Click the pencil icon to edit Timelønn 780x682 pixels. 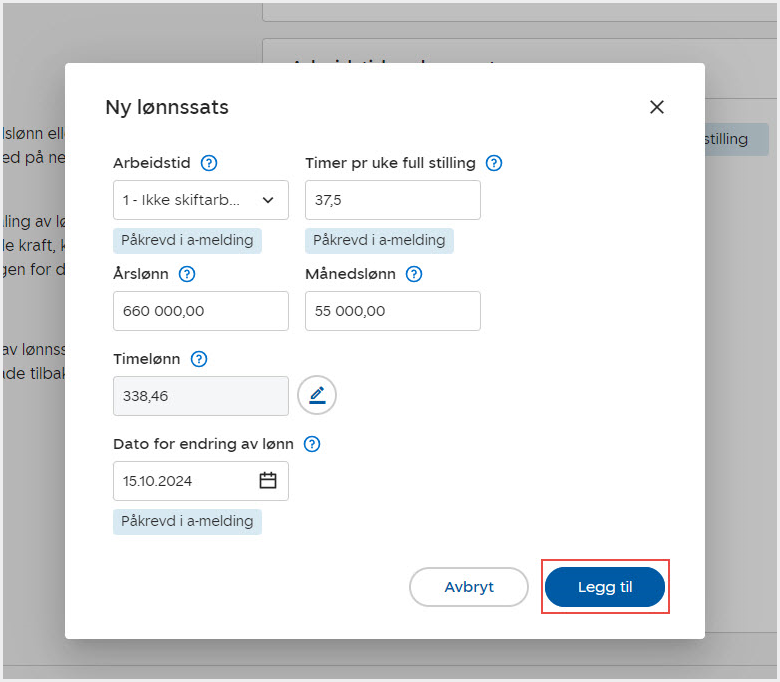click(x=317, y=395)
